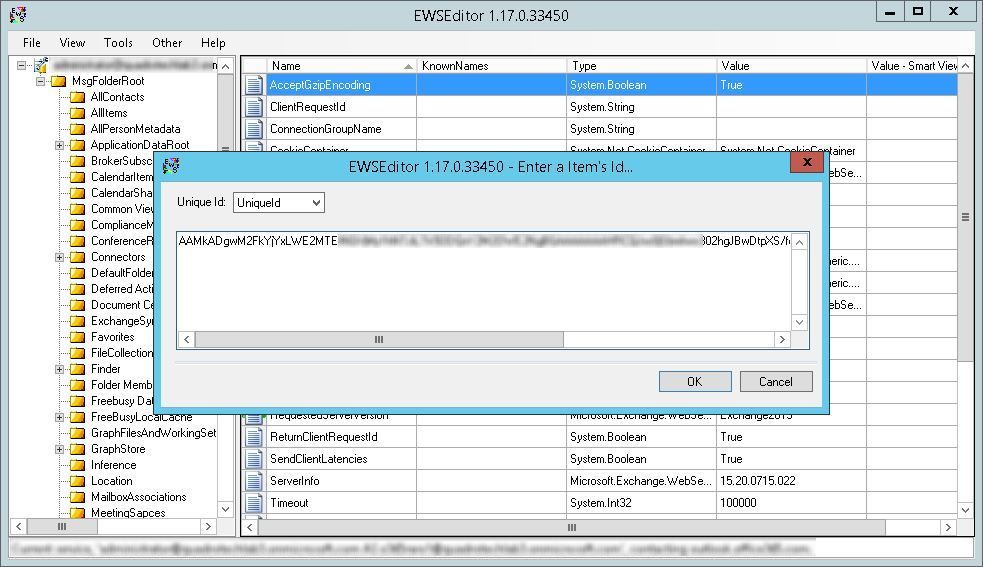Click the EWSEditor app icon in title bar
This screenshot has width=983, height=567.
[18, 14]
